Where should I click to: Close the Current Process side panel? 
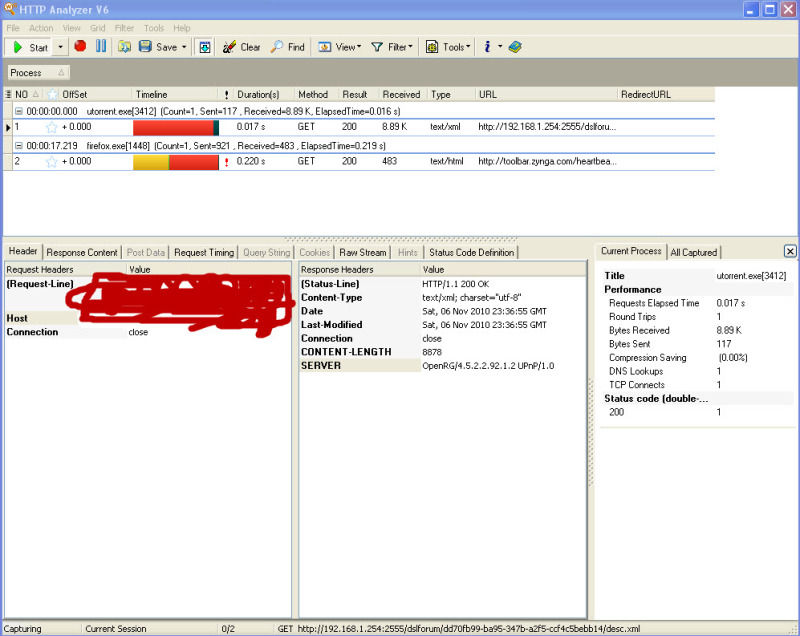point(790,252)
